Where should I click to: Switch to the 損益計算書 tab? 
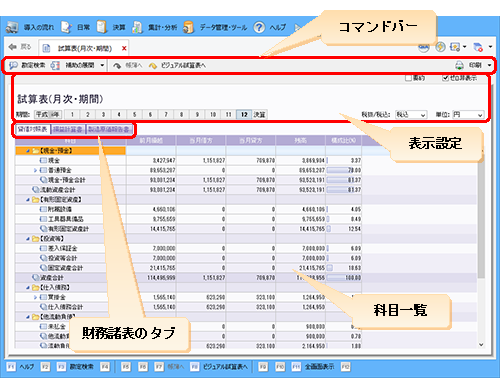tap(68, 129)
